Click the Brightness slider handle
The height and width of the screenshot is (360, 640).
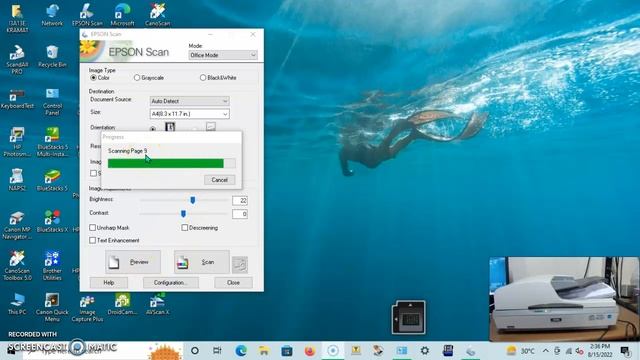click(x=193, y=200)
